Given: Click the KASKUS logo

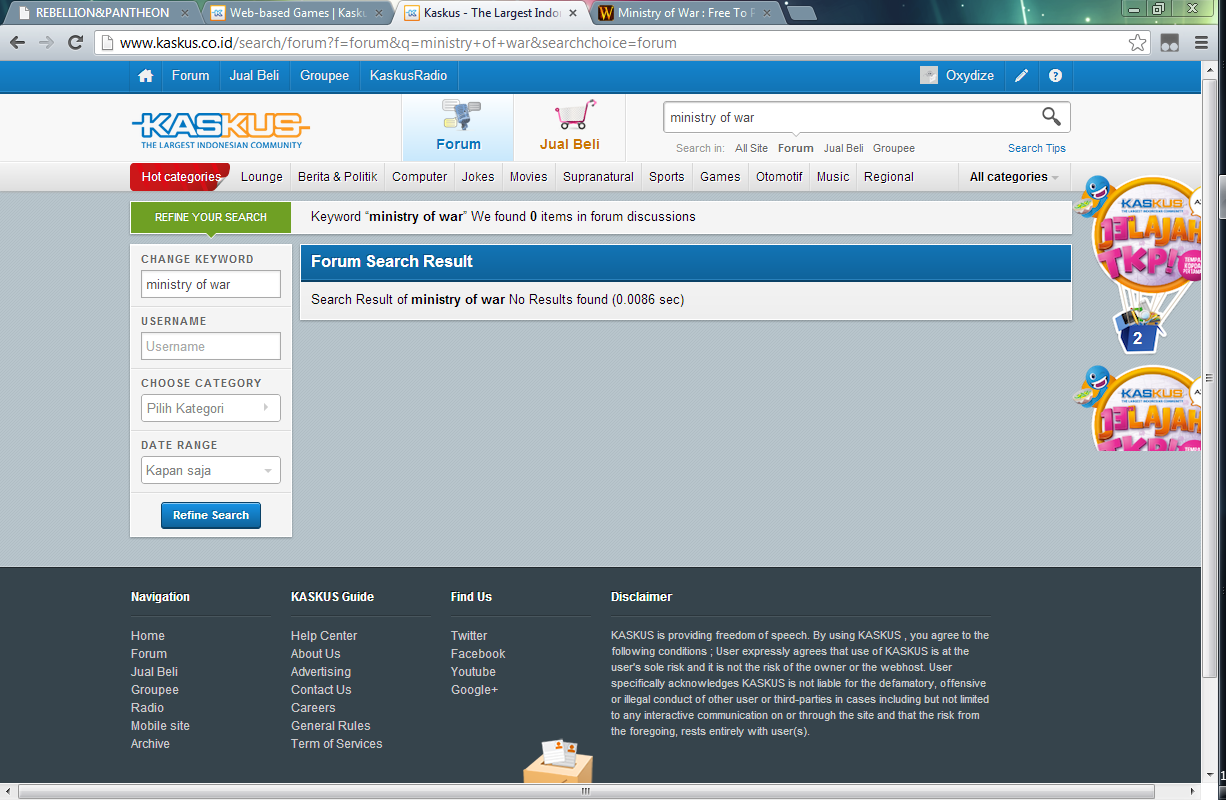Looking at the screenshot, I should coord(220,130).
